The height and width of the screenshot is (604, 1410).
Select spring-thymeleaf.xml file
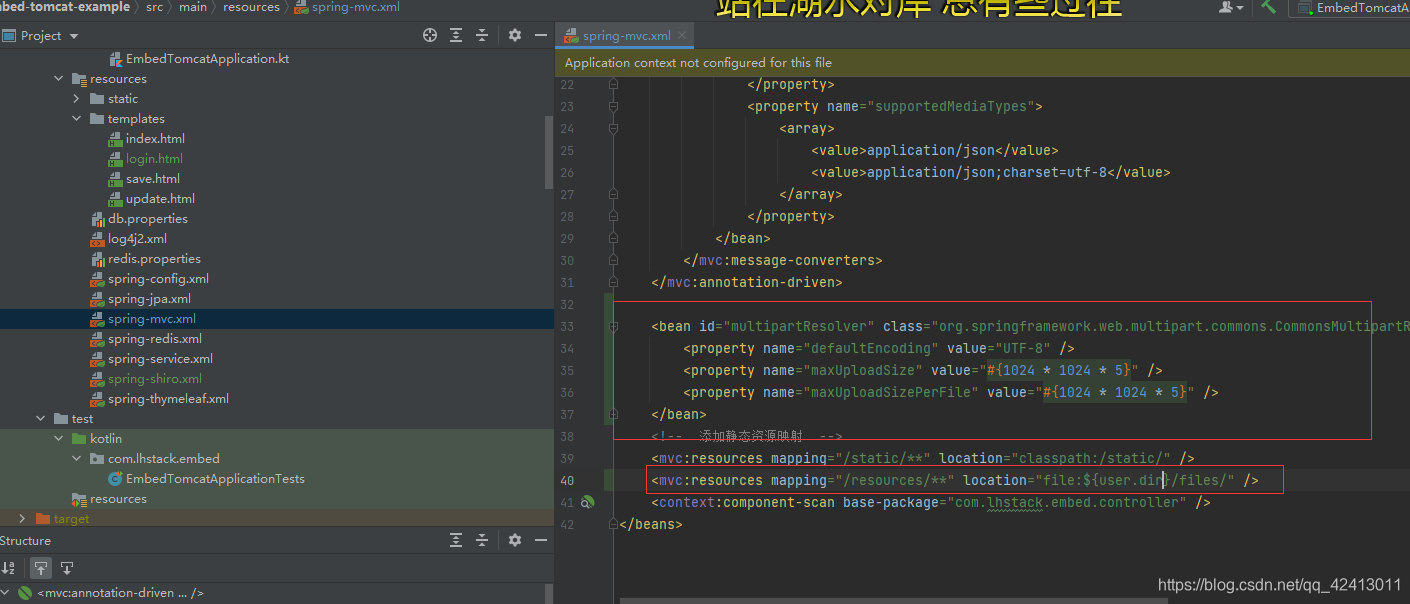168,399
